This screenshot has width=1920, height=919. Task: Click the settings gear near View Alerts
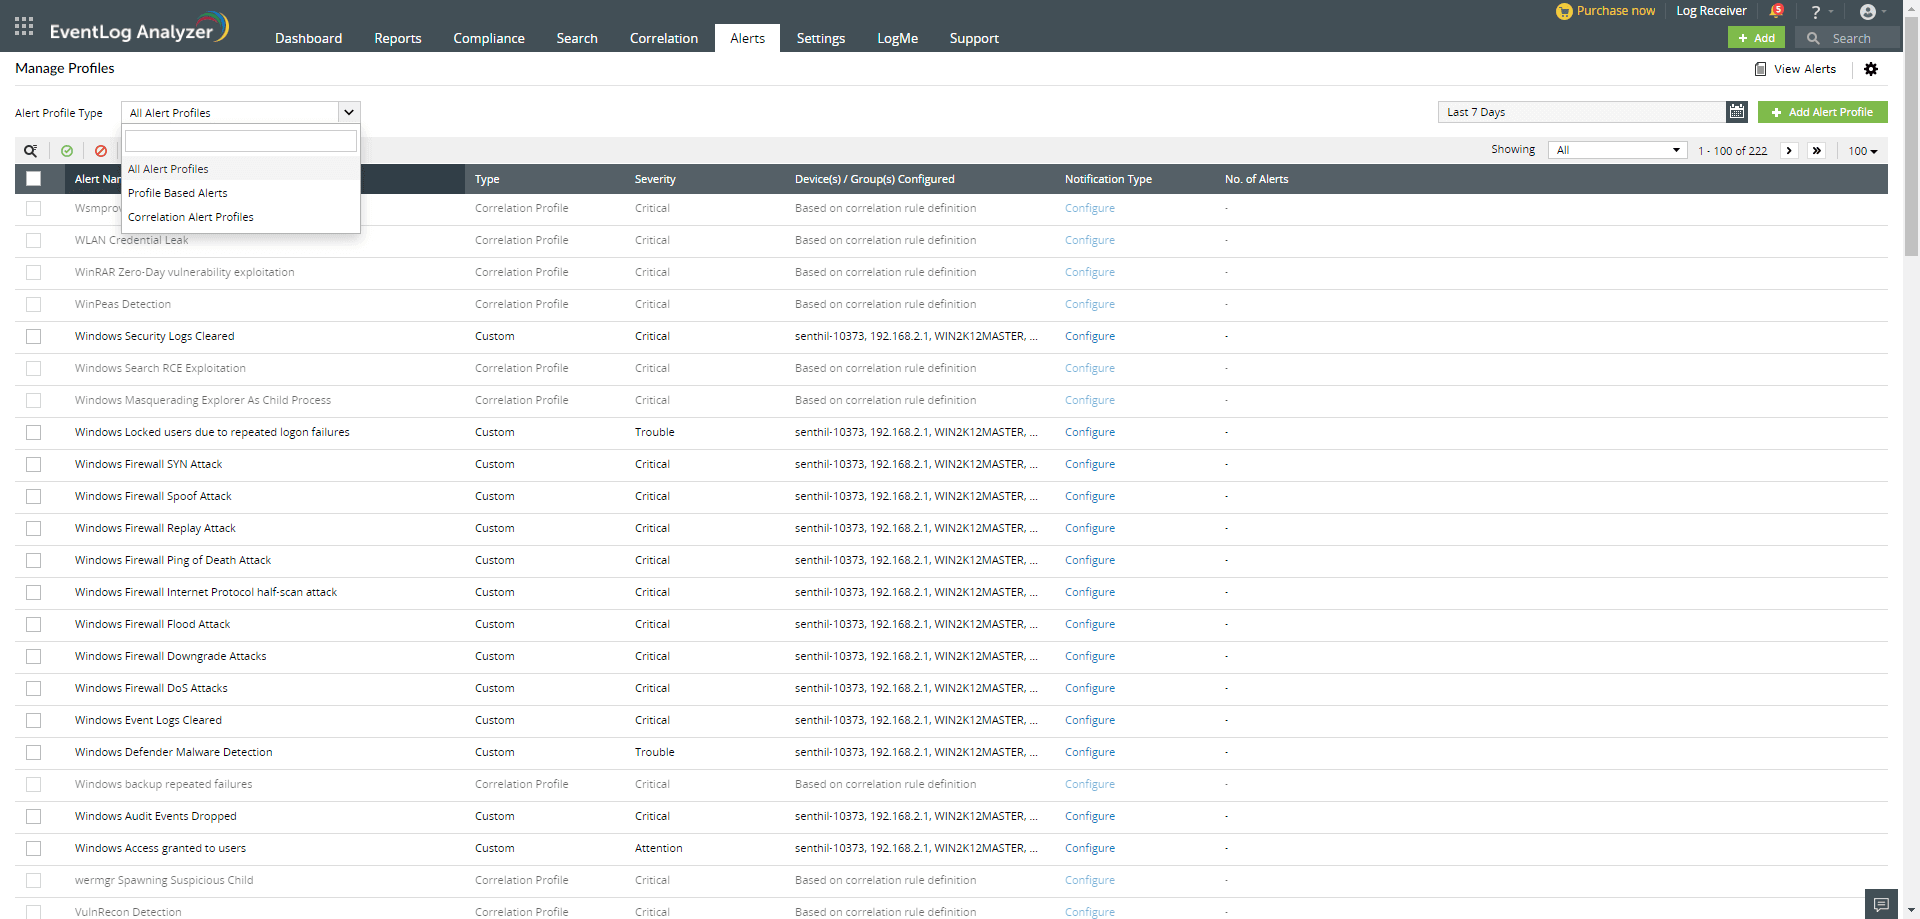[1871, 69]
